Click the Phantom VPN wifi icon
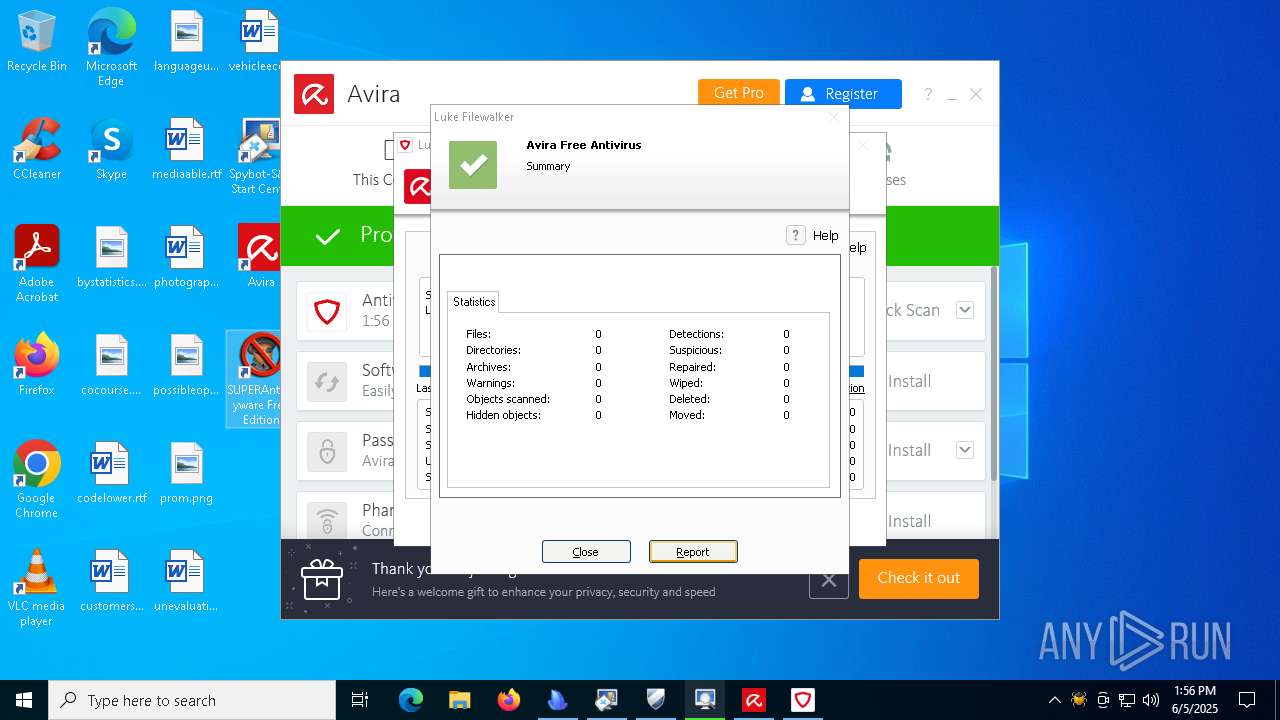This screenshot has width=1280, height=720. coord(327,521)
